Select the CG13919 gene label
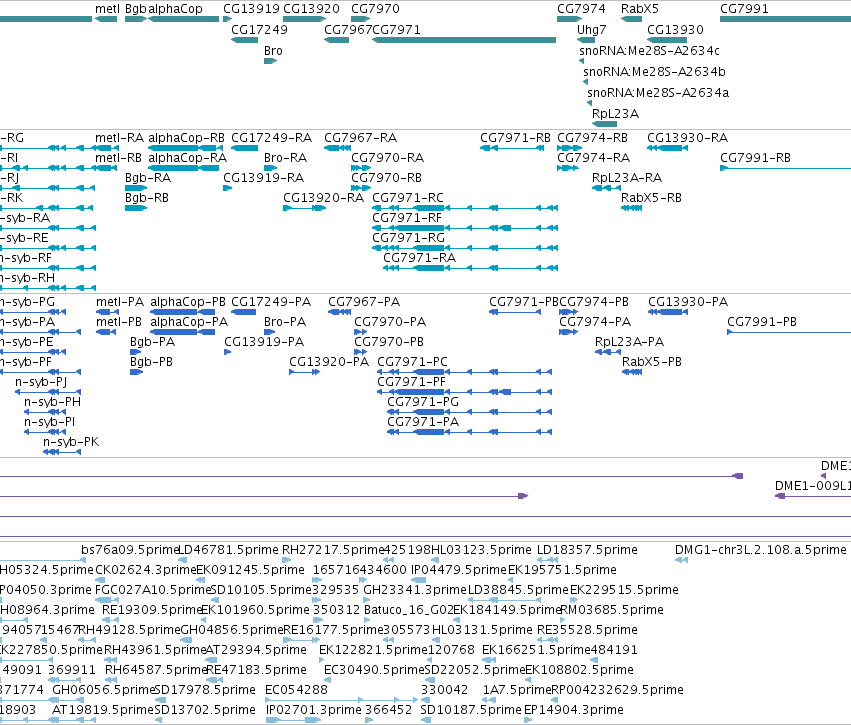851x725 pixels. coord(251,9)
